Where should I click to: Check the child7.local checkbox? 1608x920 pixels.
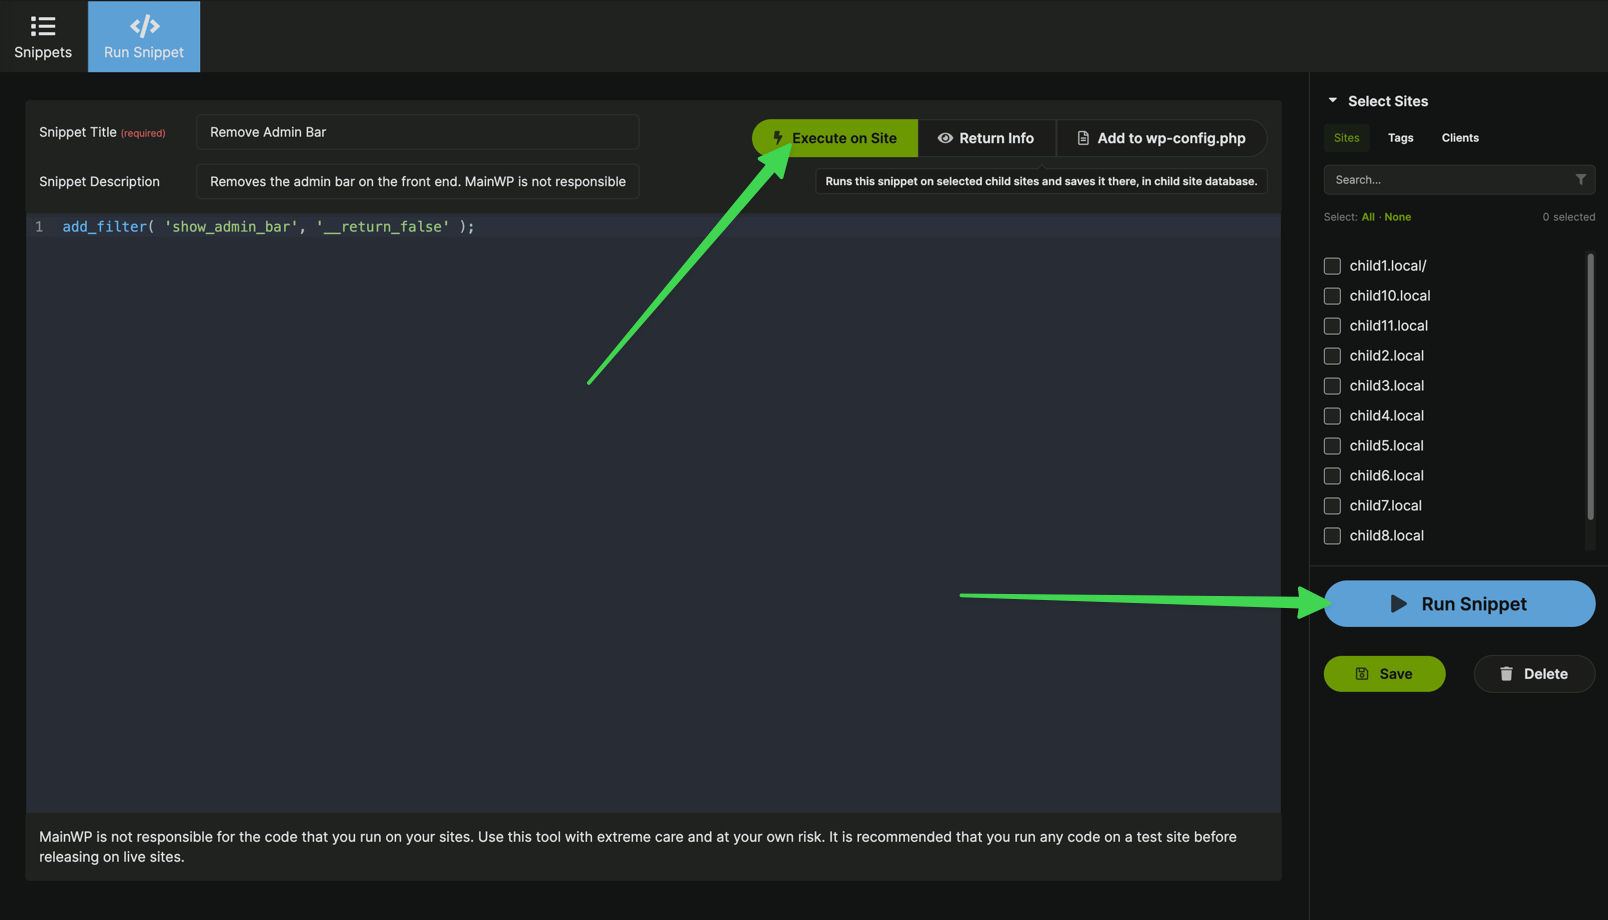(1332, 506)
